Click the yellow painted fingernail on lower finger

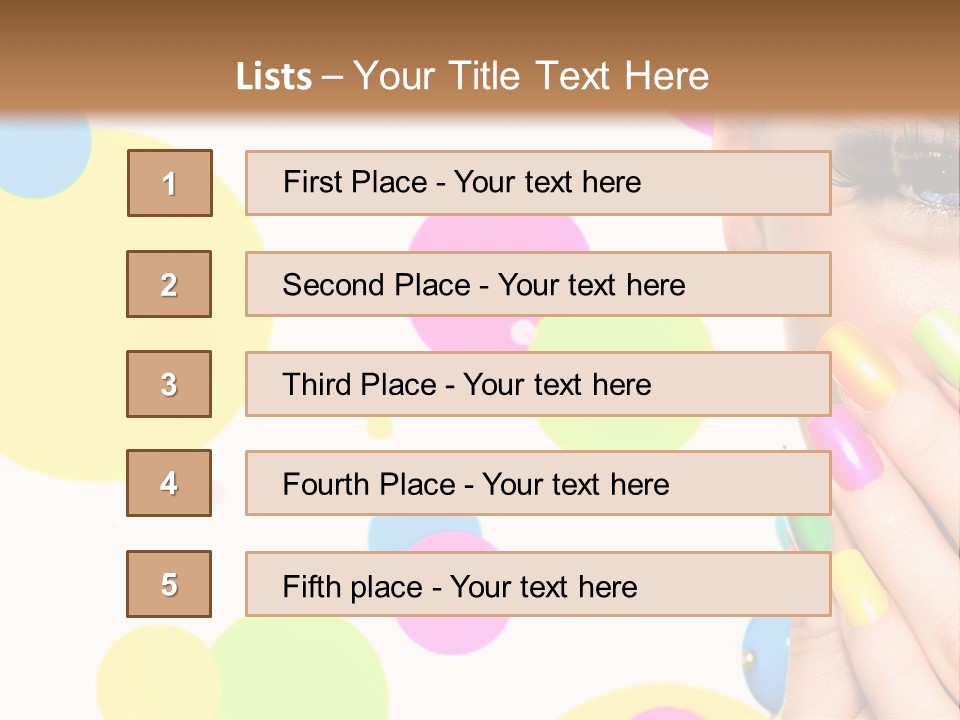click(x=860, y=585)
